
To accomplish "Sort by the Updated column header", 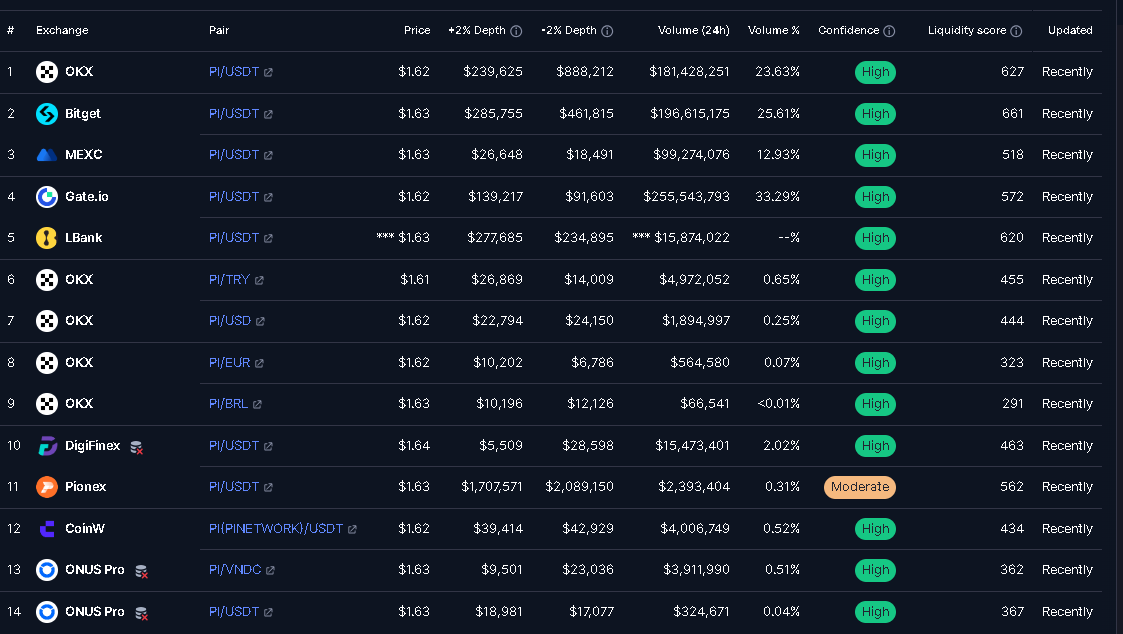I will [1070, 30].
